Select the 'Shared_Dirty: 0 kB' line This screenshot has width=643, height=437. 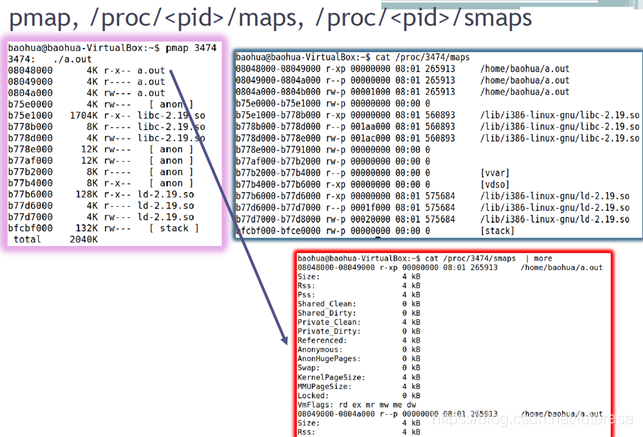(359, 313)
